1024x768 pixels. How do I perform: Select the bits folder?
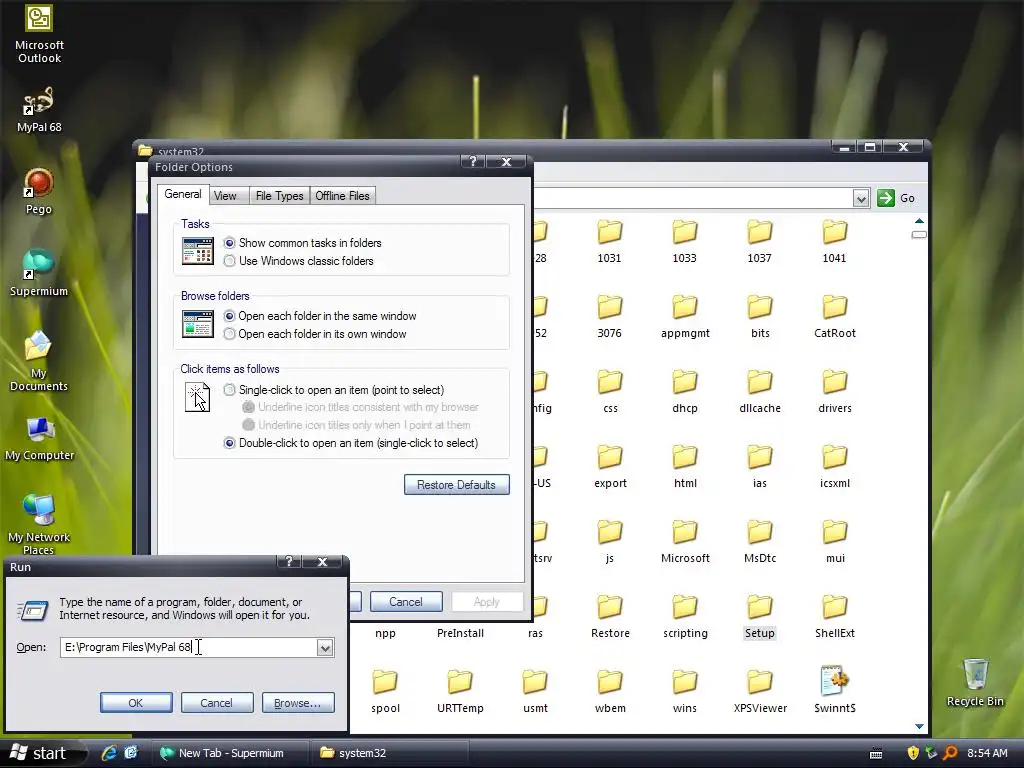760,317
